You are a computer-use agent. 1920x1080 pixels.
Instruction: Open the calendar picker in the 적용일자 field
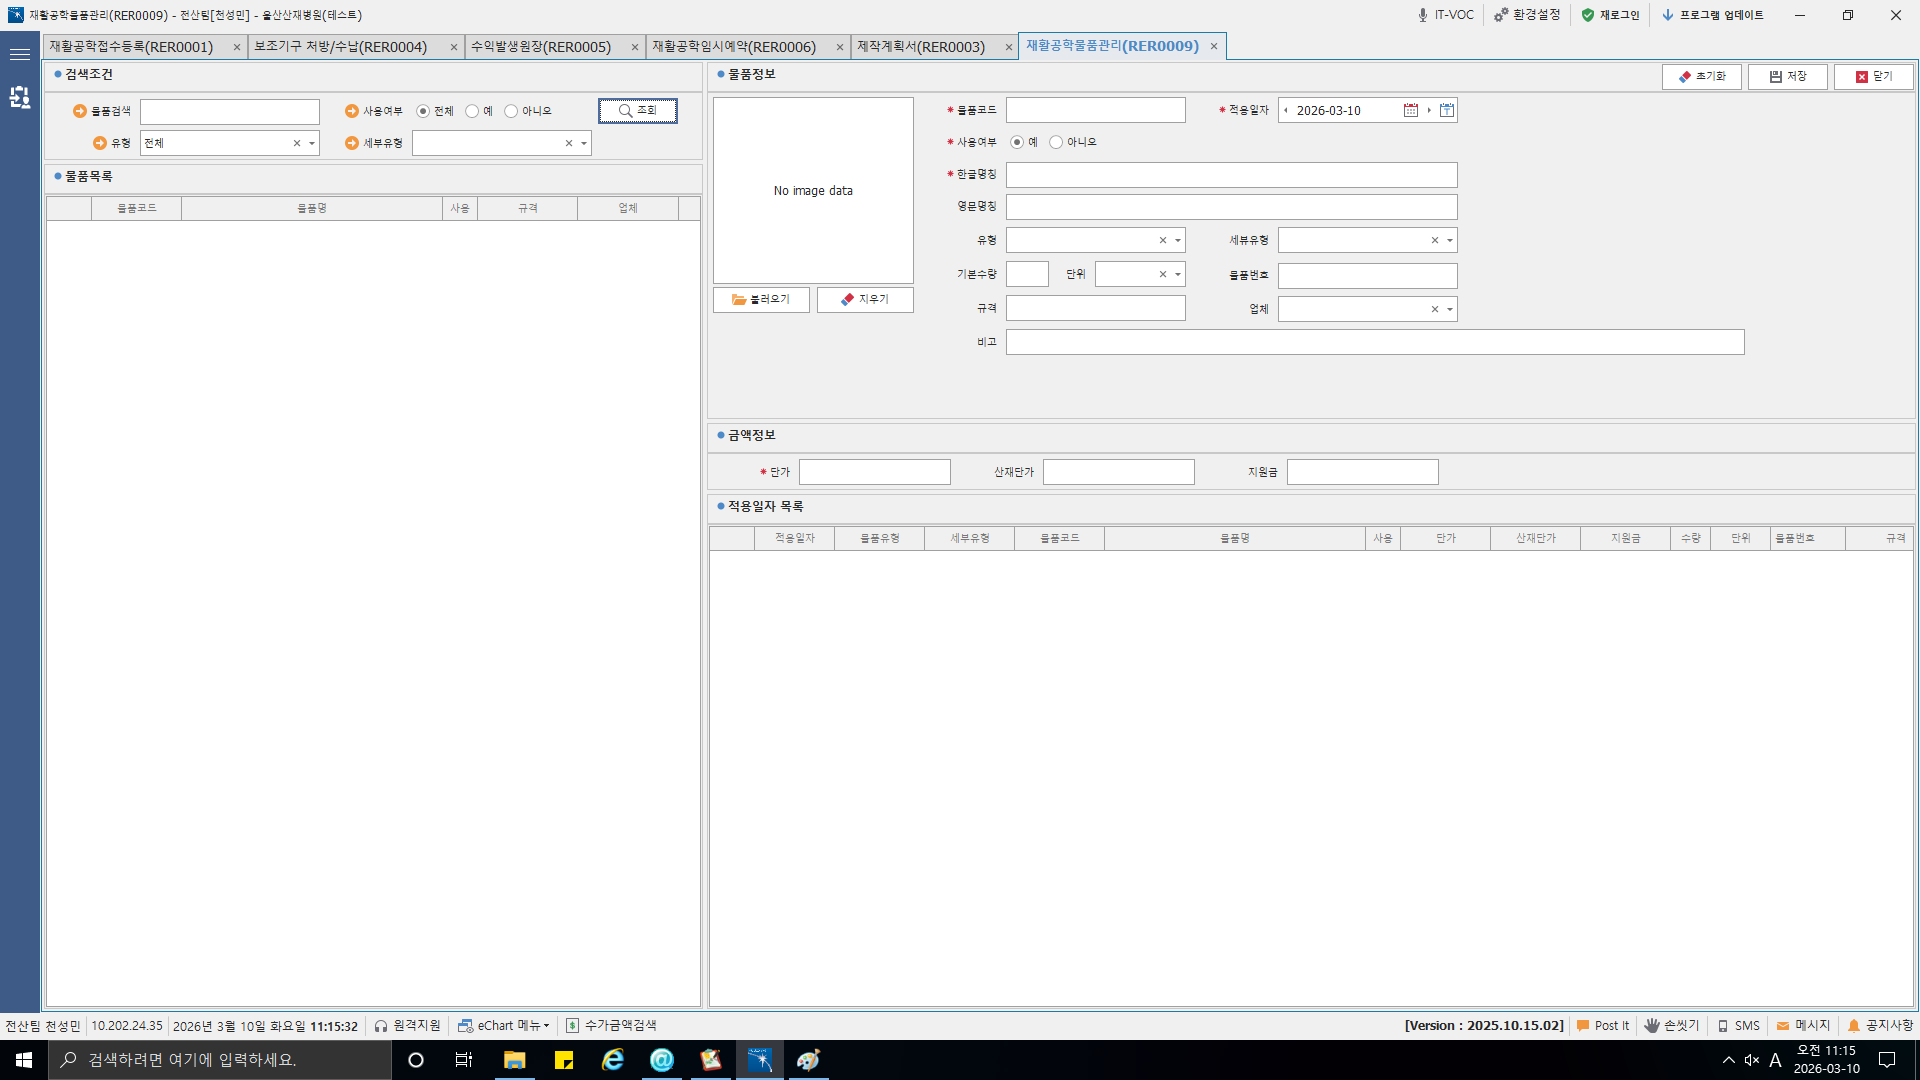(x=1410, y=110)
